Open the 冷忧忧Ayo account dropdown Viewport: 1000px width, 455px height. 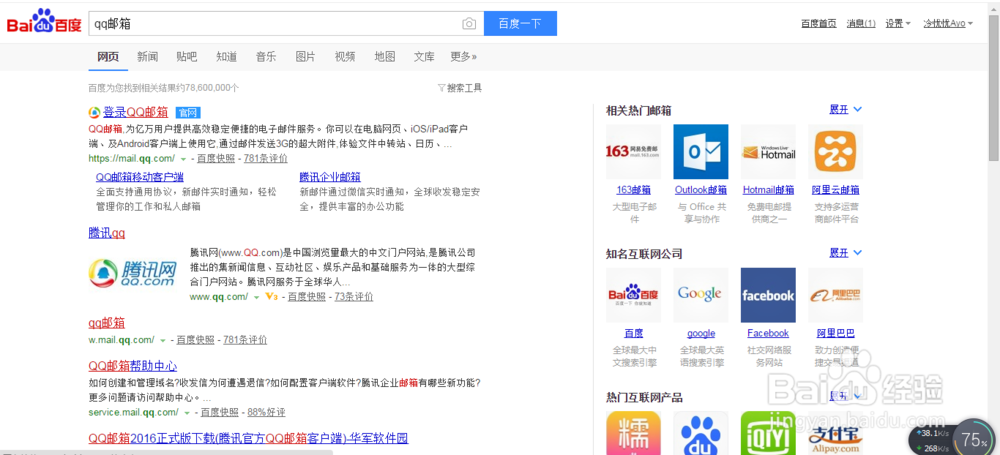click(x=948, y=24)
